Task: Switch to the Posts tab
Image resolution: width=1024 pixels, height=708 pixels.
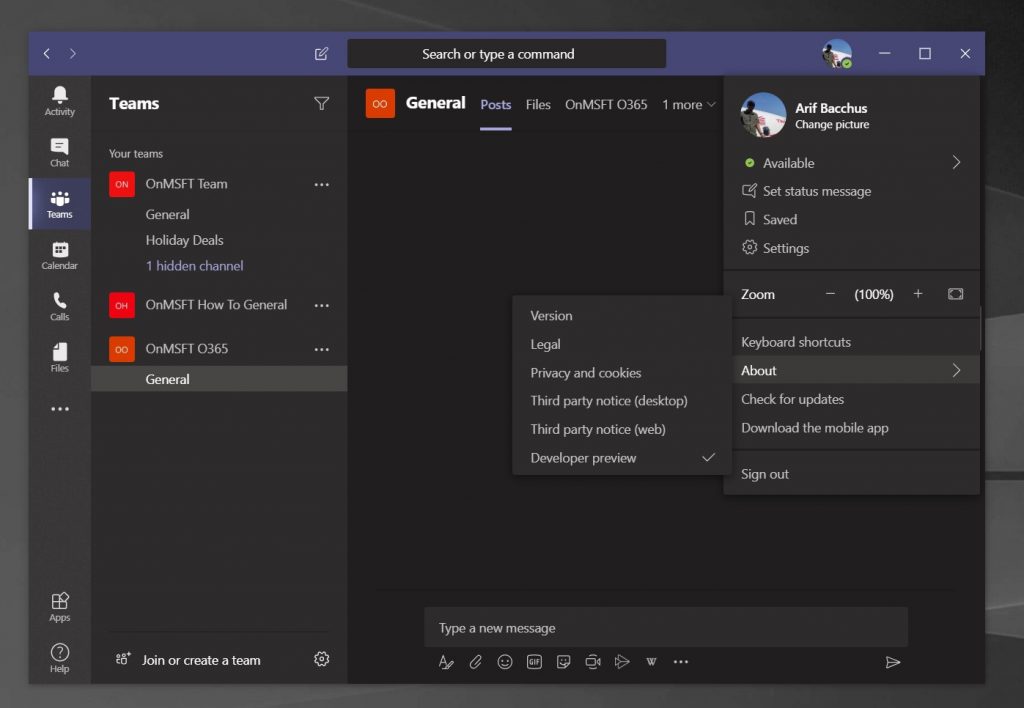Action: click(496, 105)
